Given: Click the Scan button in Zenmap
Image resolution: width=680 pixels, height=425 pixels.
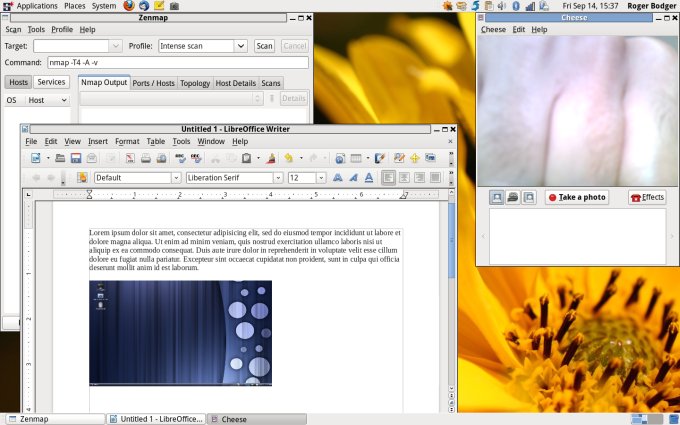Looking at the screenshot, I should [264, 46].
